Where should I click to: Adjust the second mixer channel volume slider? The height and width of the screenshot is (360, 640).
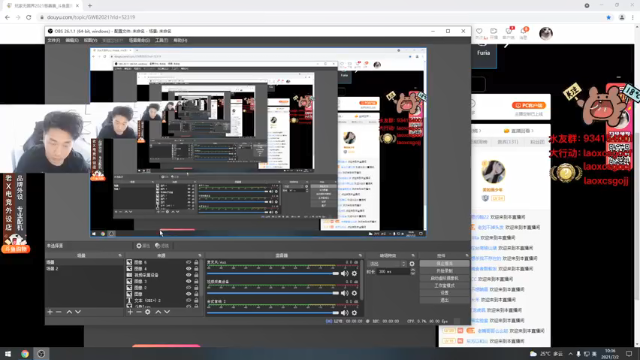coord(273,293)
